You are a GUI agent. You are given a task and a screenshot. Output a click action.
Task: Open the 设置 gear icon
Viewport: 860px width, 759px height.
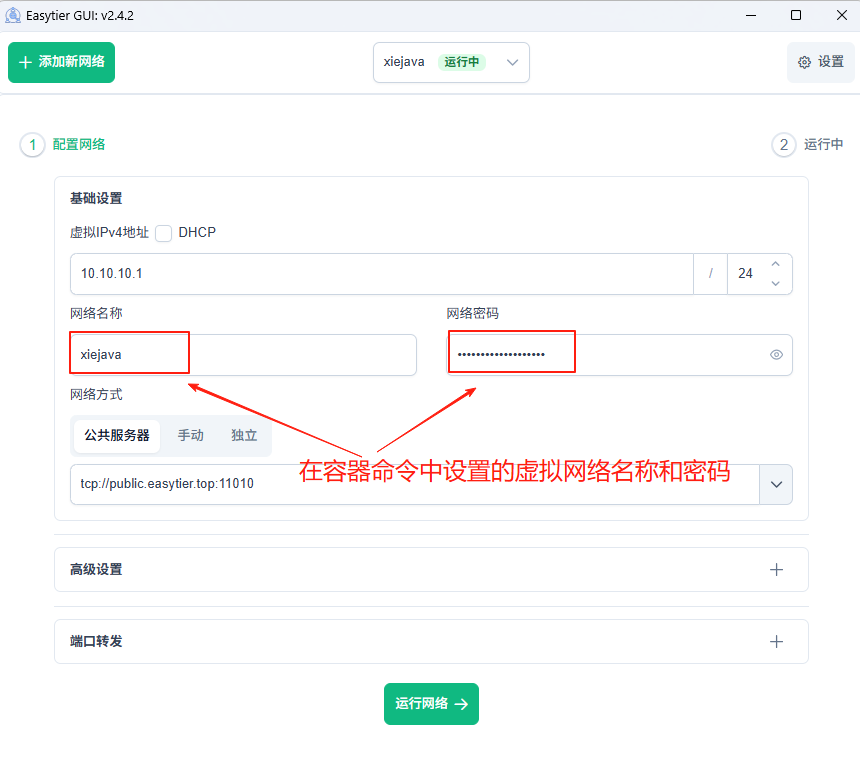pyautogui.click(x=804, y=61)
